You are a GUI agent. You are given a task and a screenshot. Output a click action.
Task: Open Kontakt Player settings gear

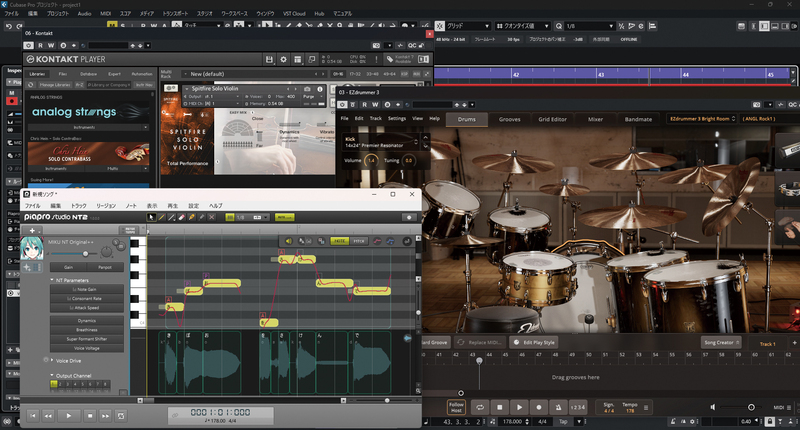[283, 60]
